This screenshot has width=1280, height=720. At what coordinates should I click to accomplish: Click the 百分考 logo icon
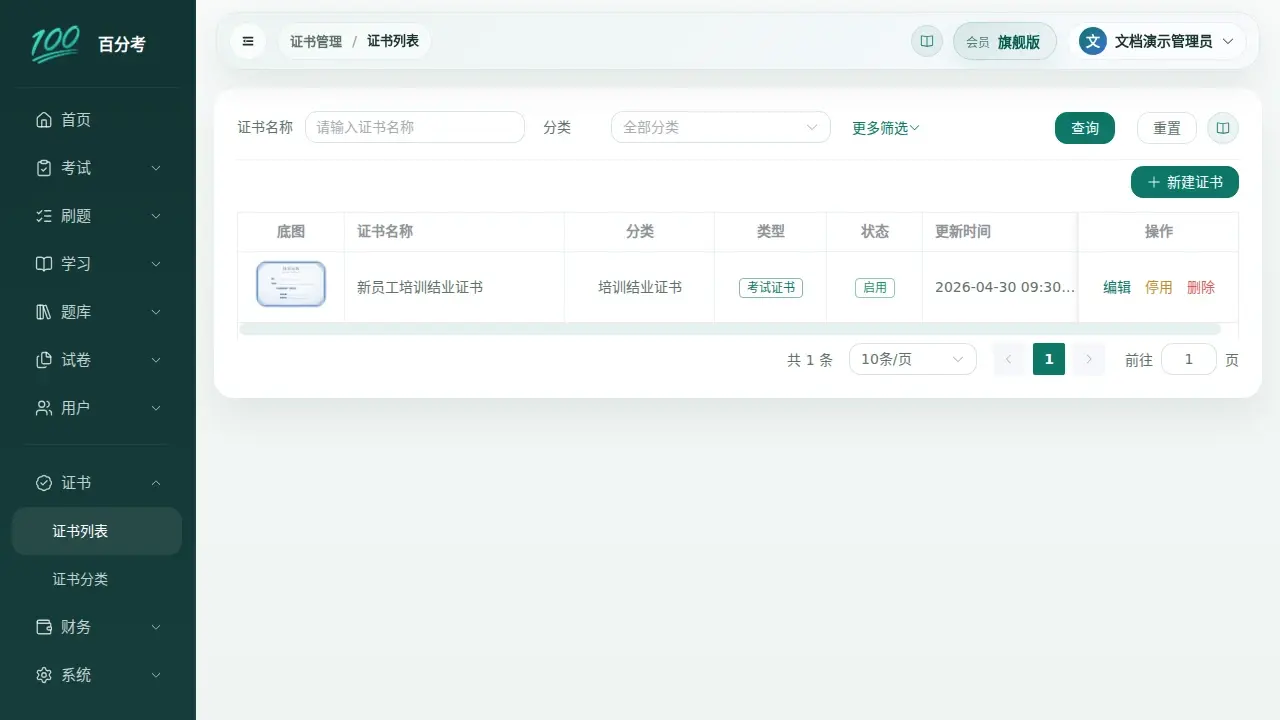[x=55, y=44]
